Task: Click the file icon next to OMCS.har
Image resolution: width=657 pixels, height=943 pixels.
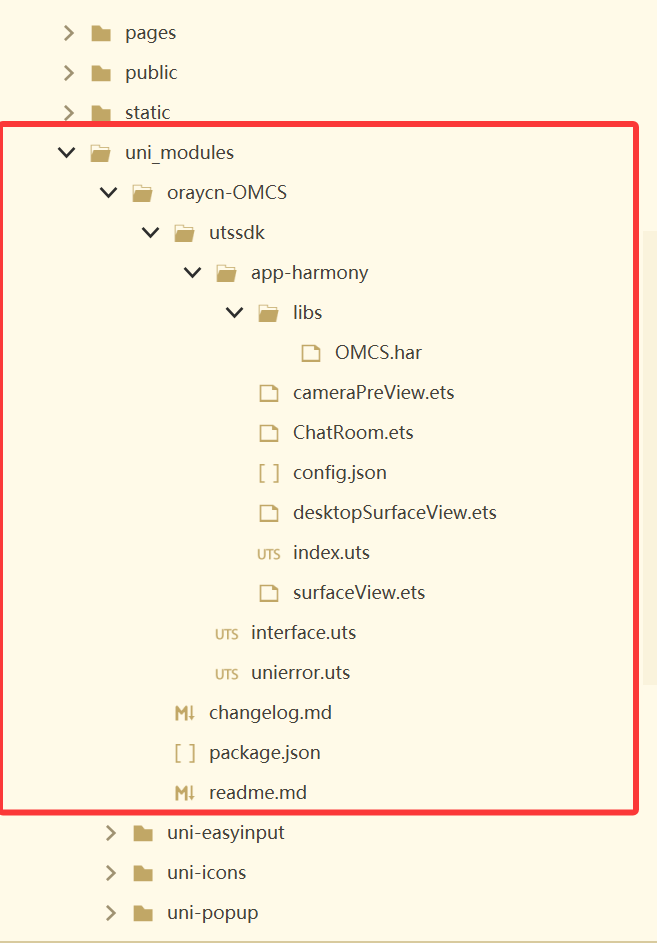Action: pyautogui.click(x=310, y=353)
